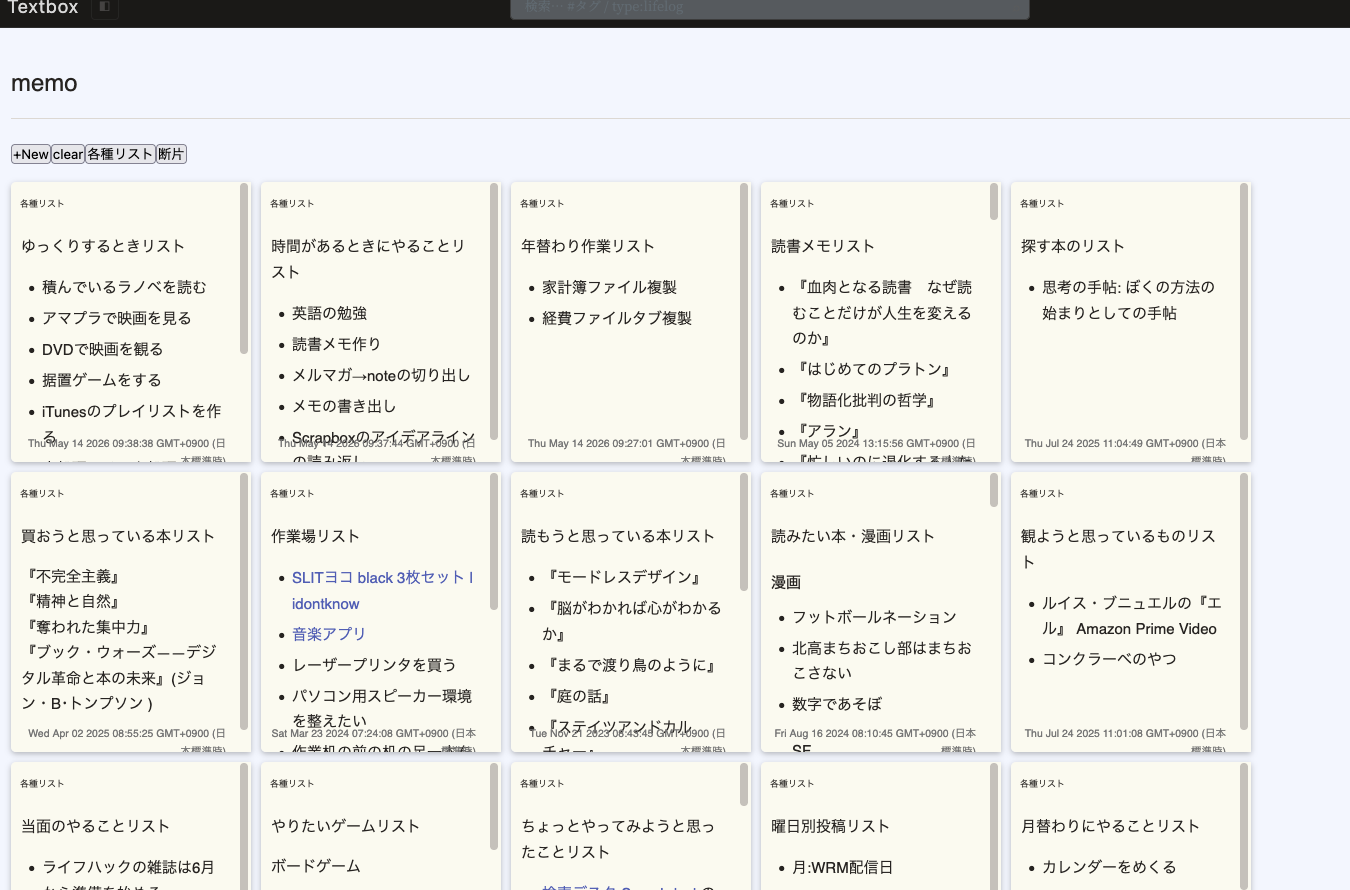Click scrollbar of 読書メモリスト card
The width and height of the screenshot is (1350, 890).
tap(994, 201)
